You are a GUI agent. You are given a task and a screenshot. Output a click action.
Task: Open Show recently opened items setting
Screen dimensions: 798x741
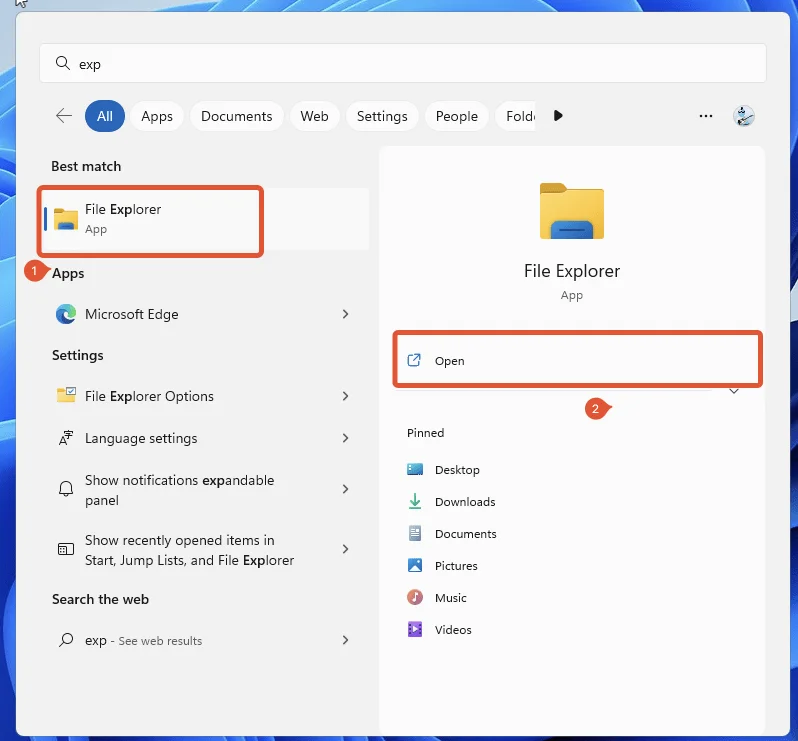click(x=204, y=550)
